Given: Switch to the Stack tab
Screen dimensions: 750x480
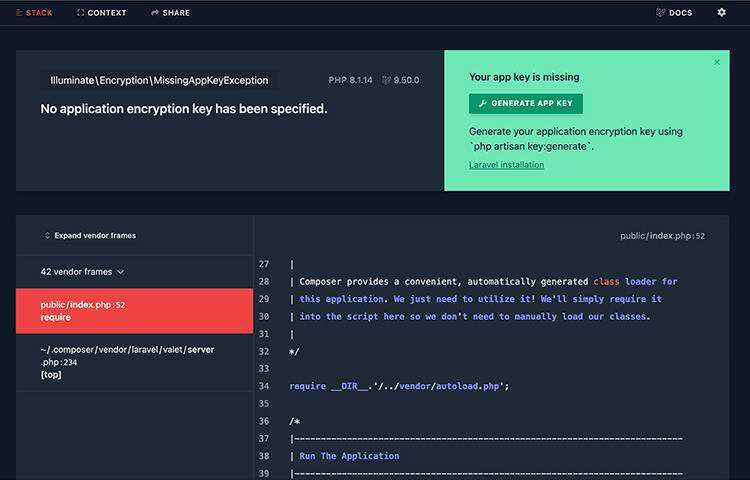Looking at the screenshot, I should click(35, 13).
